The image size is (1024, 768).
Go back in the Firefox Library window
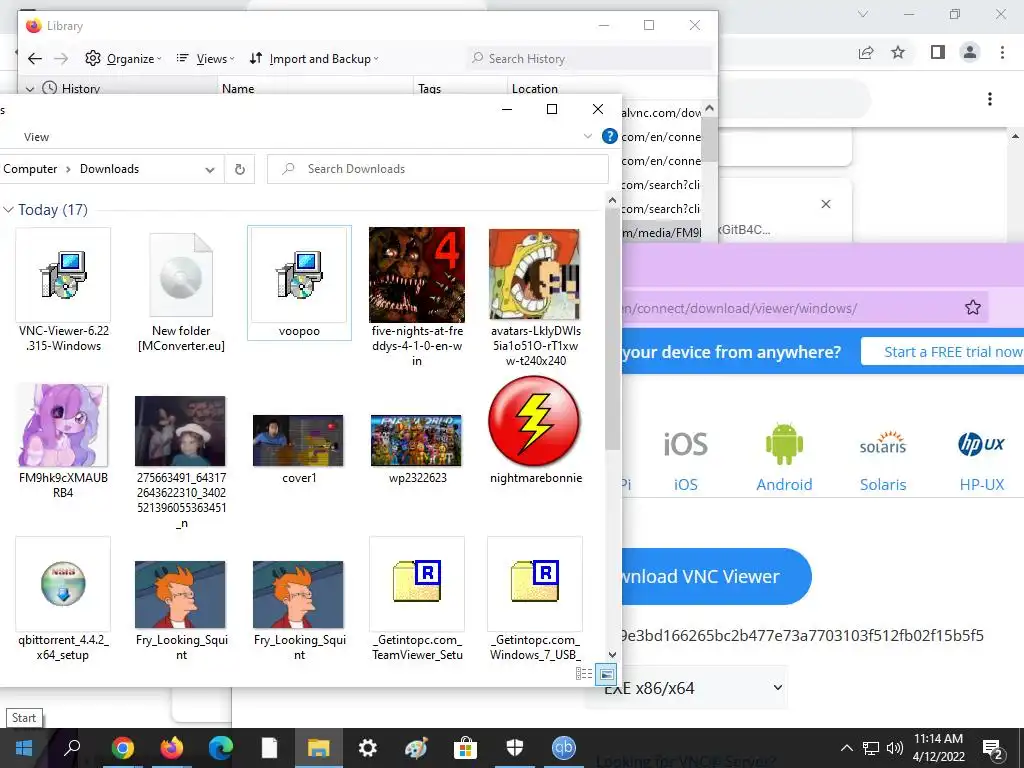[x=35, y=59]
